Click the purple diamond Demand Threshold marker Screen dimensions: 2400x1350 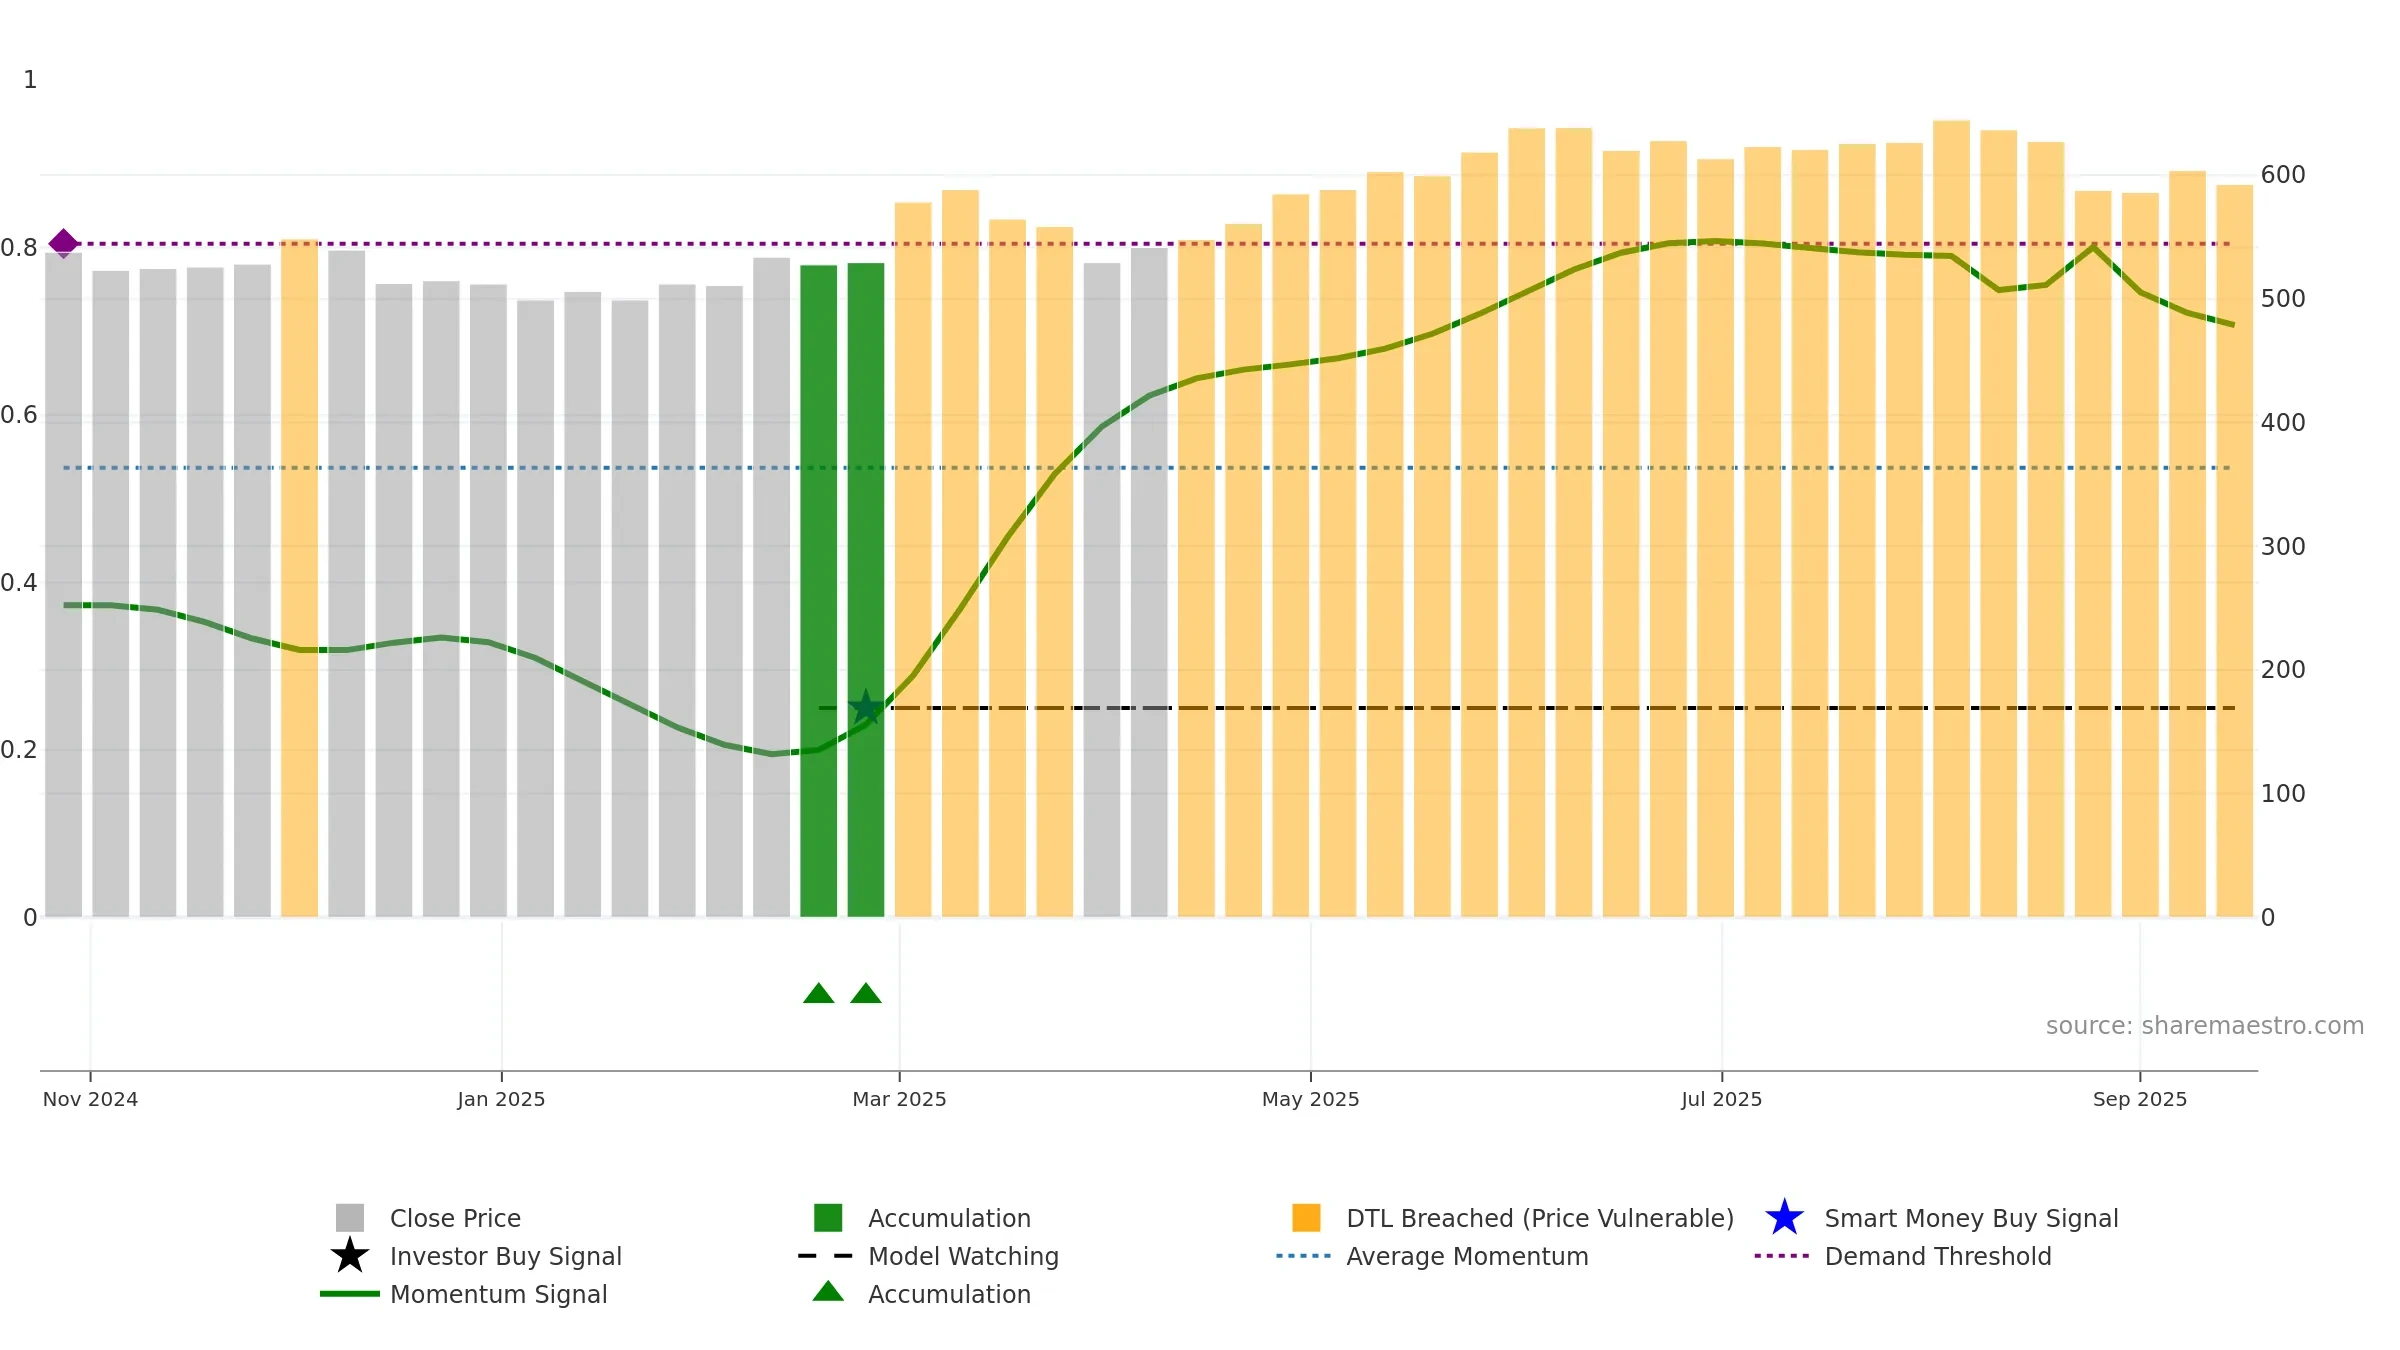(64, 243)
